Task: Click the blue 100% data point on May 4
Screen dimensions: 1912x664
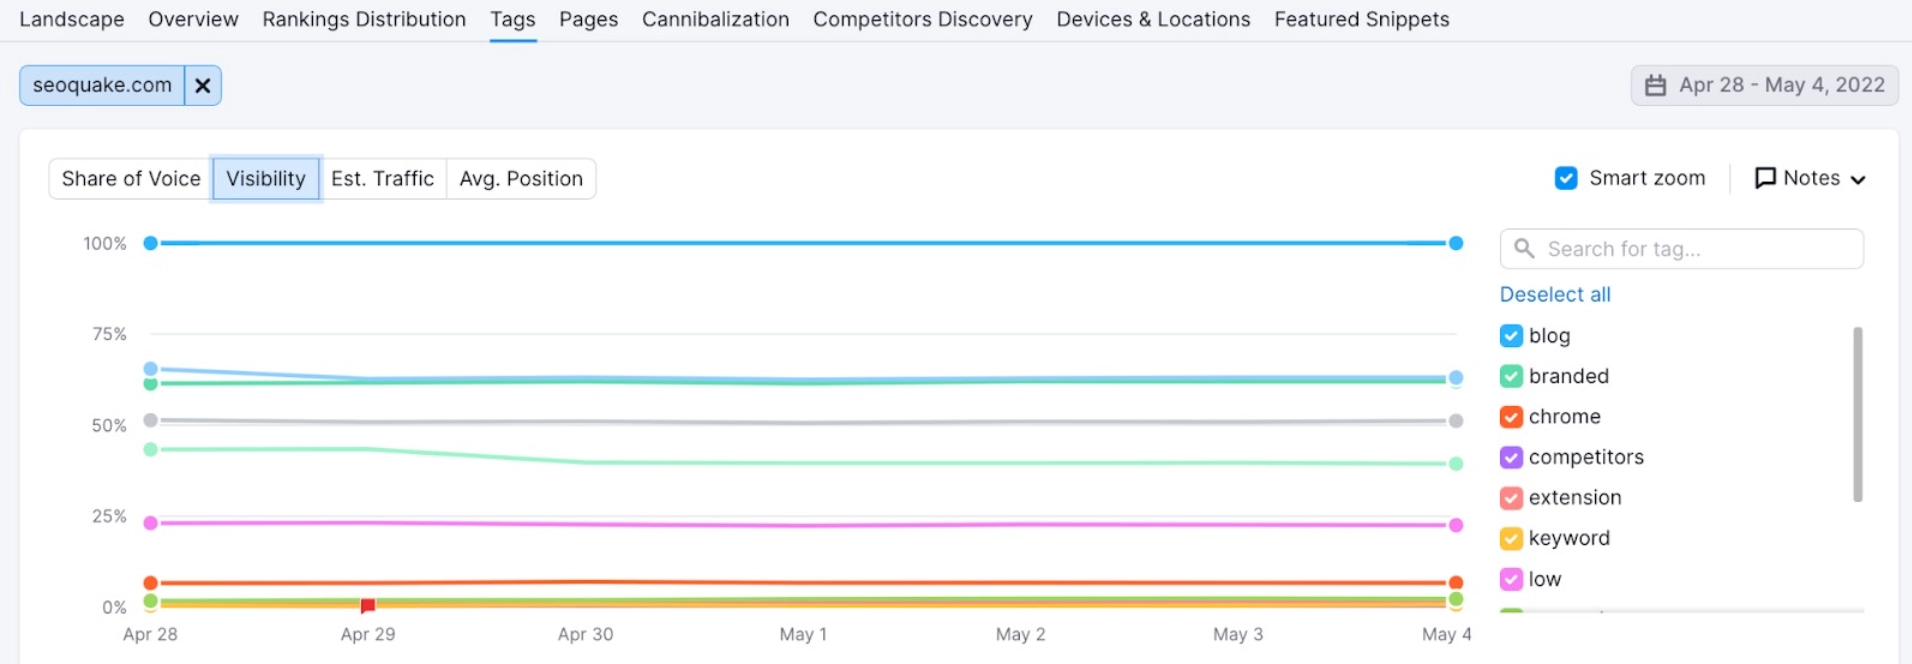Action: (x=1456, y=243)
